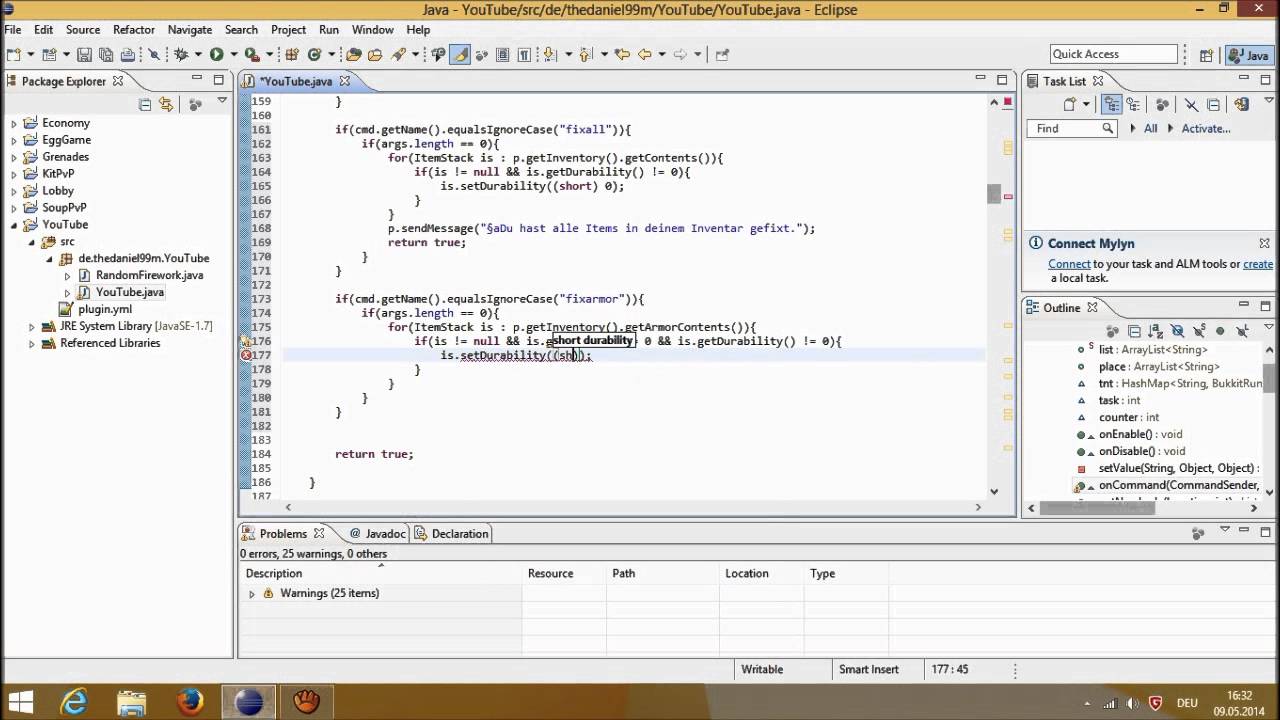Click the Save All toolbar icon

[x=106, y=55]
